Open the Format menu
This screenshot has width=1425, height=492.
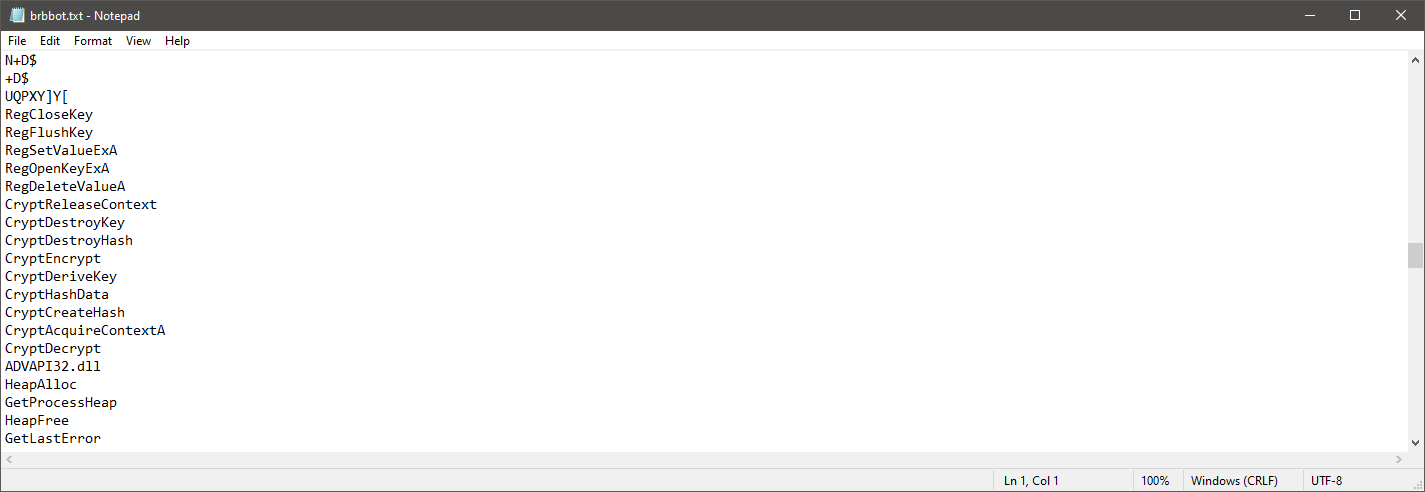tap(93, 41)
